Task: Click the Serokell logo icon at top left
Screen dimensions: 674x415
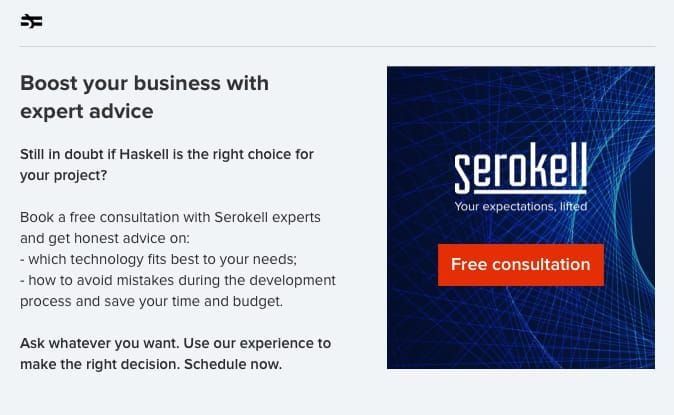Action: (x=31, y=21)
